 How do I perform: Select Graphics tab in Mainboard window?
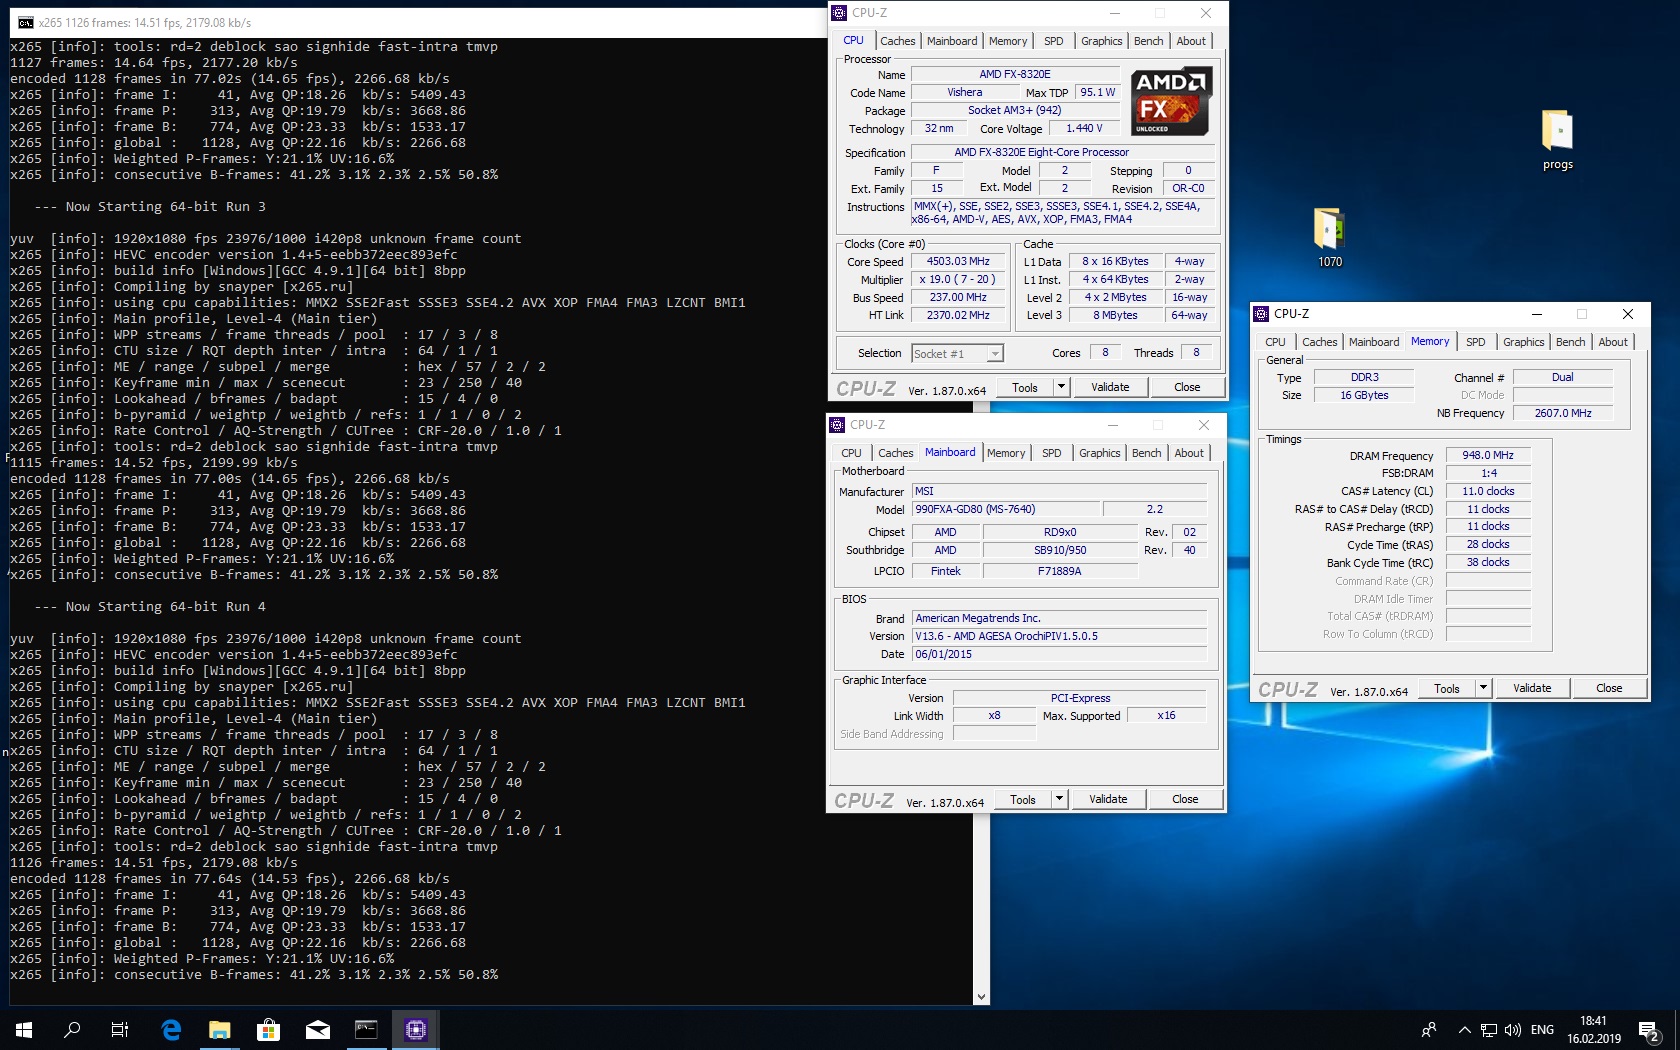pyautogui.click(x=1099, y=453)
